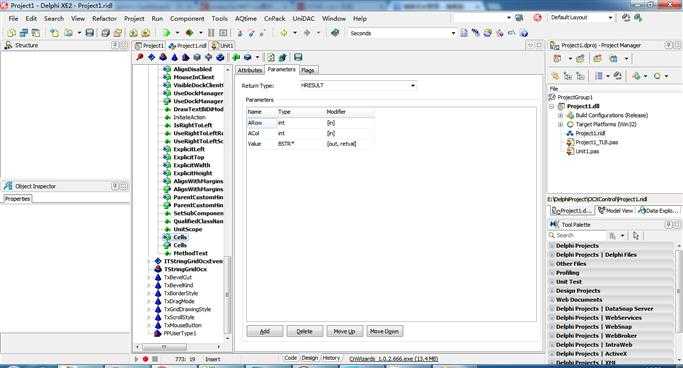The image size is (683, 368).
Task: Open the AQtime menu
Action: pyautogui.click(x=246, y=19)
